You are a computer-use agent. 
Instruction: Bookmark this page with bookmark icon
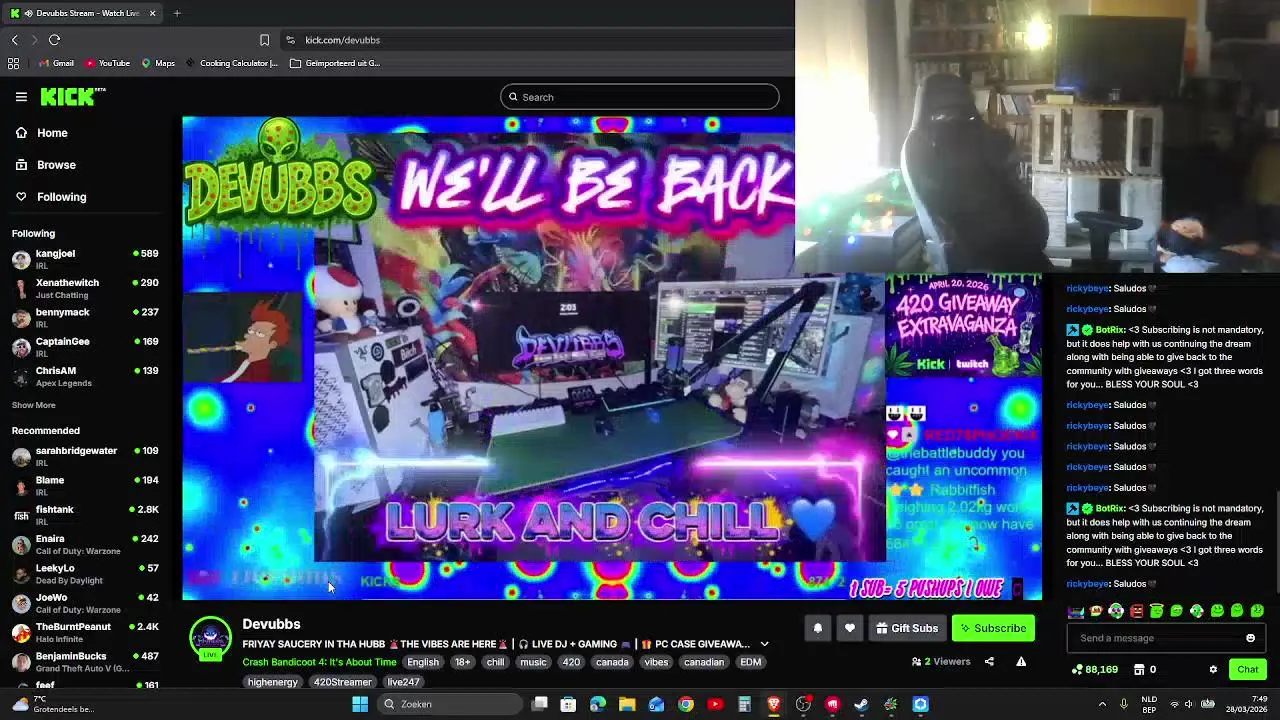[264, 40]
